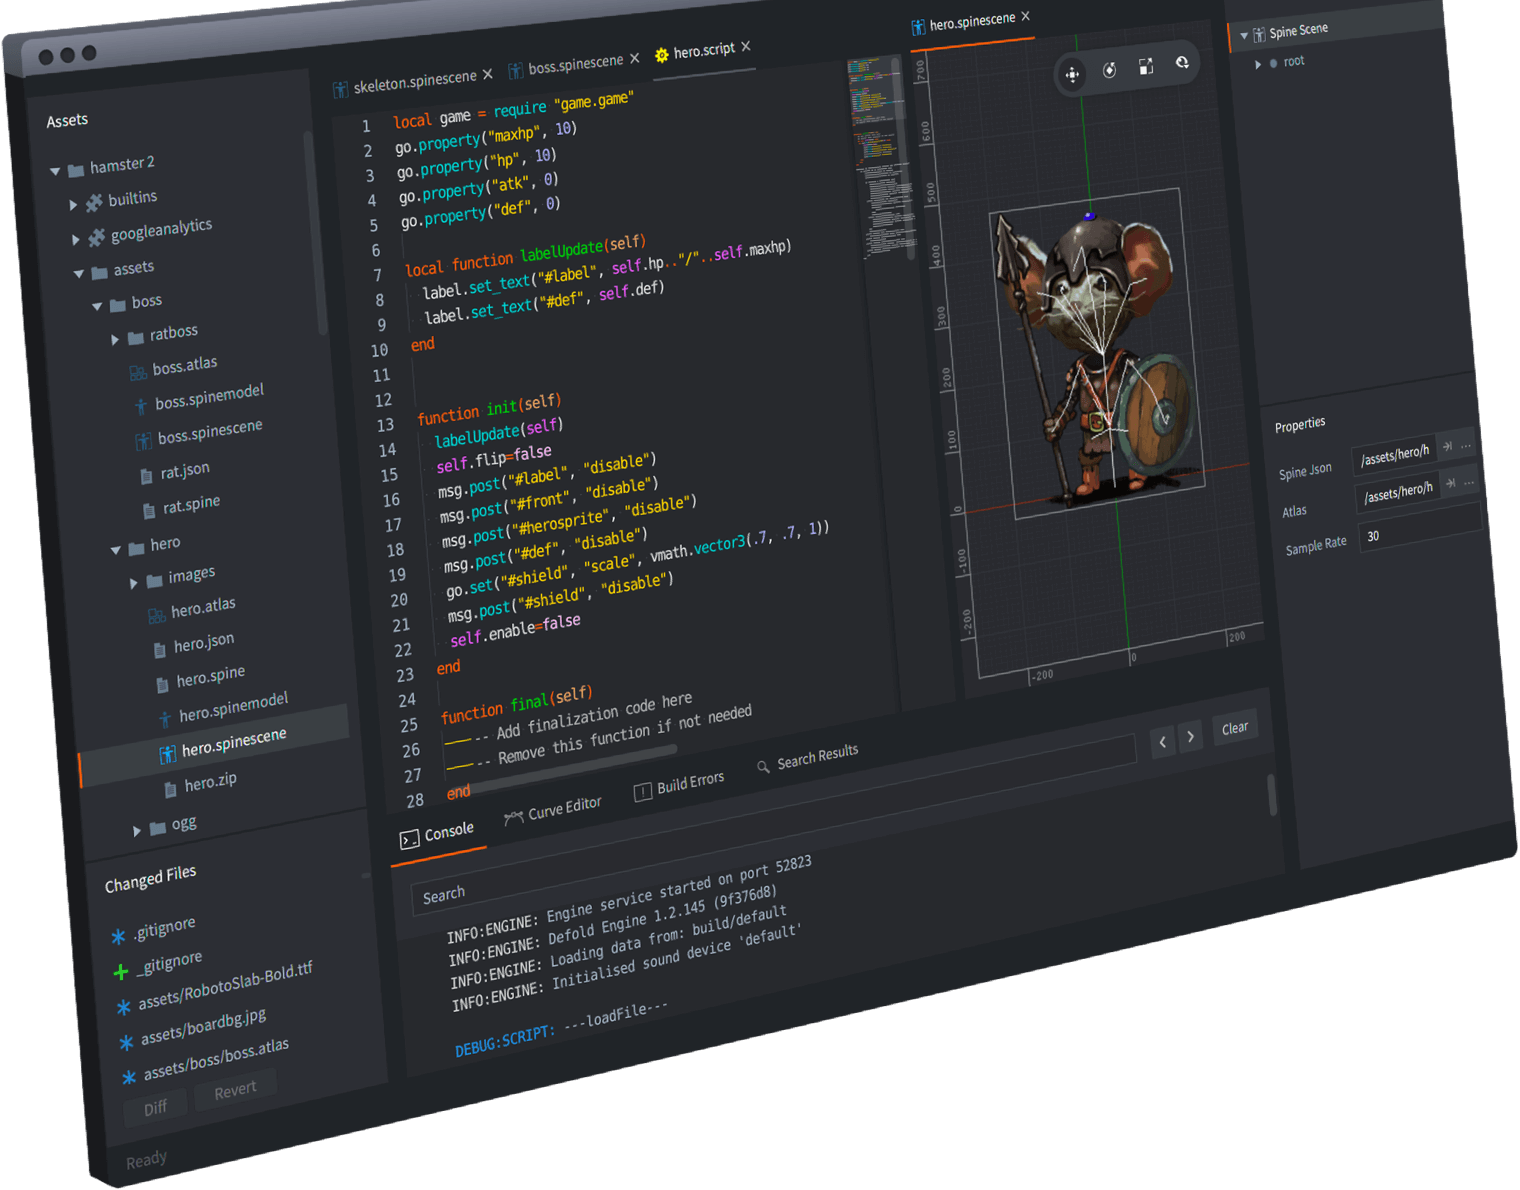Click the asterisk icon beside assets/boardbg.jpg
Screen dimensions: 1520x1190
click(126, 1043)
